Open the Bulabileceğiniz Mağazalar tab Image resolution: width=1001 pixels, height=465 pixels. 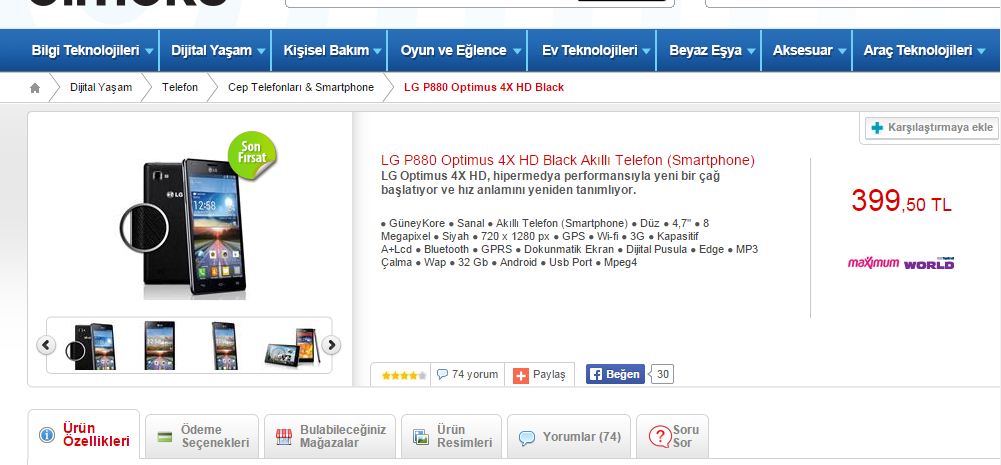click(330, 436)
